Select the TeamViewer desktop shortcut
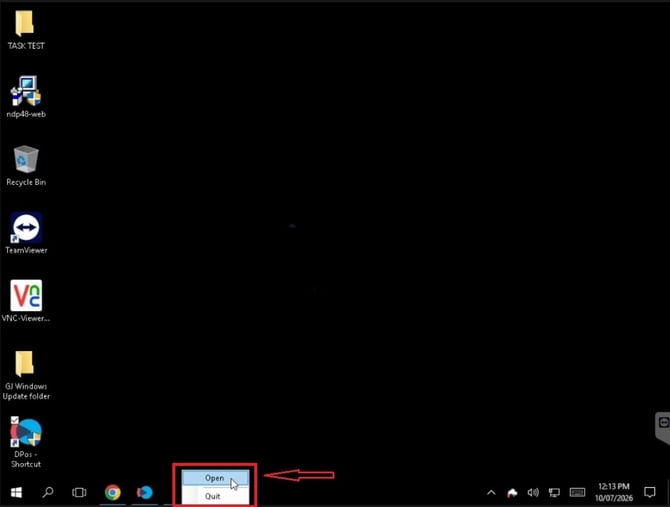670x507 pixels. [x=26, y=233]
